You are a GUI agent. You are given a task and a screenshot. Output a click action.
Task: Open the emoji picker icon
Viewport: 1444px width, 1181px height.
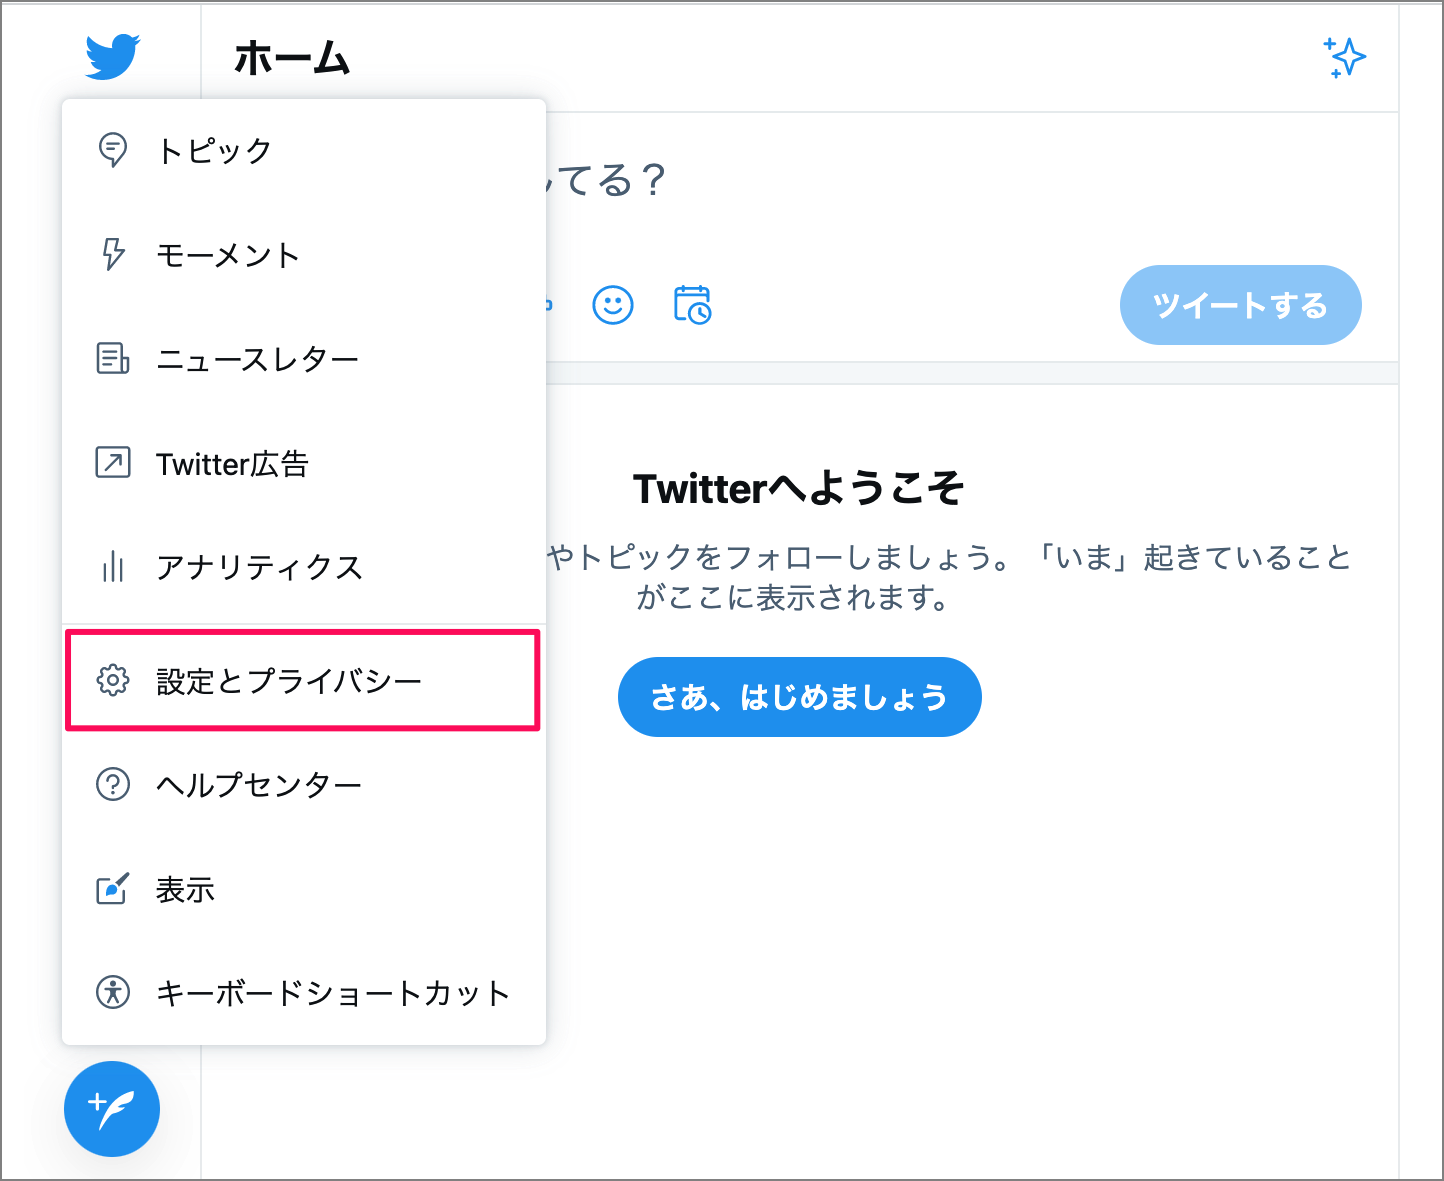click(613, 306)
